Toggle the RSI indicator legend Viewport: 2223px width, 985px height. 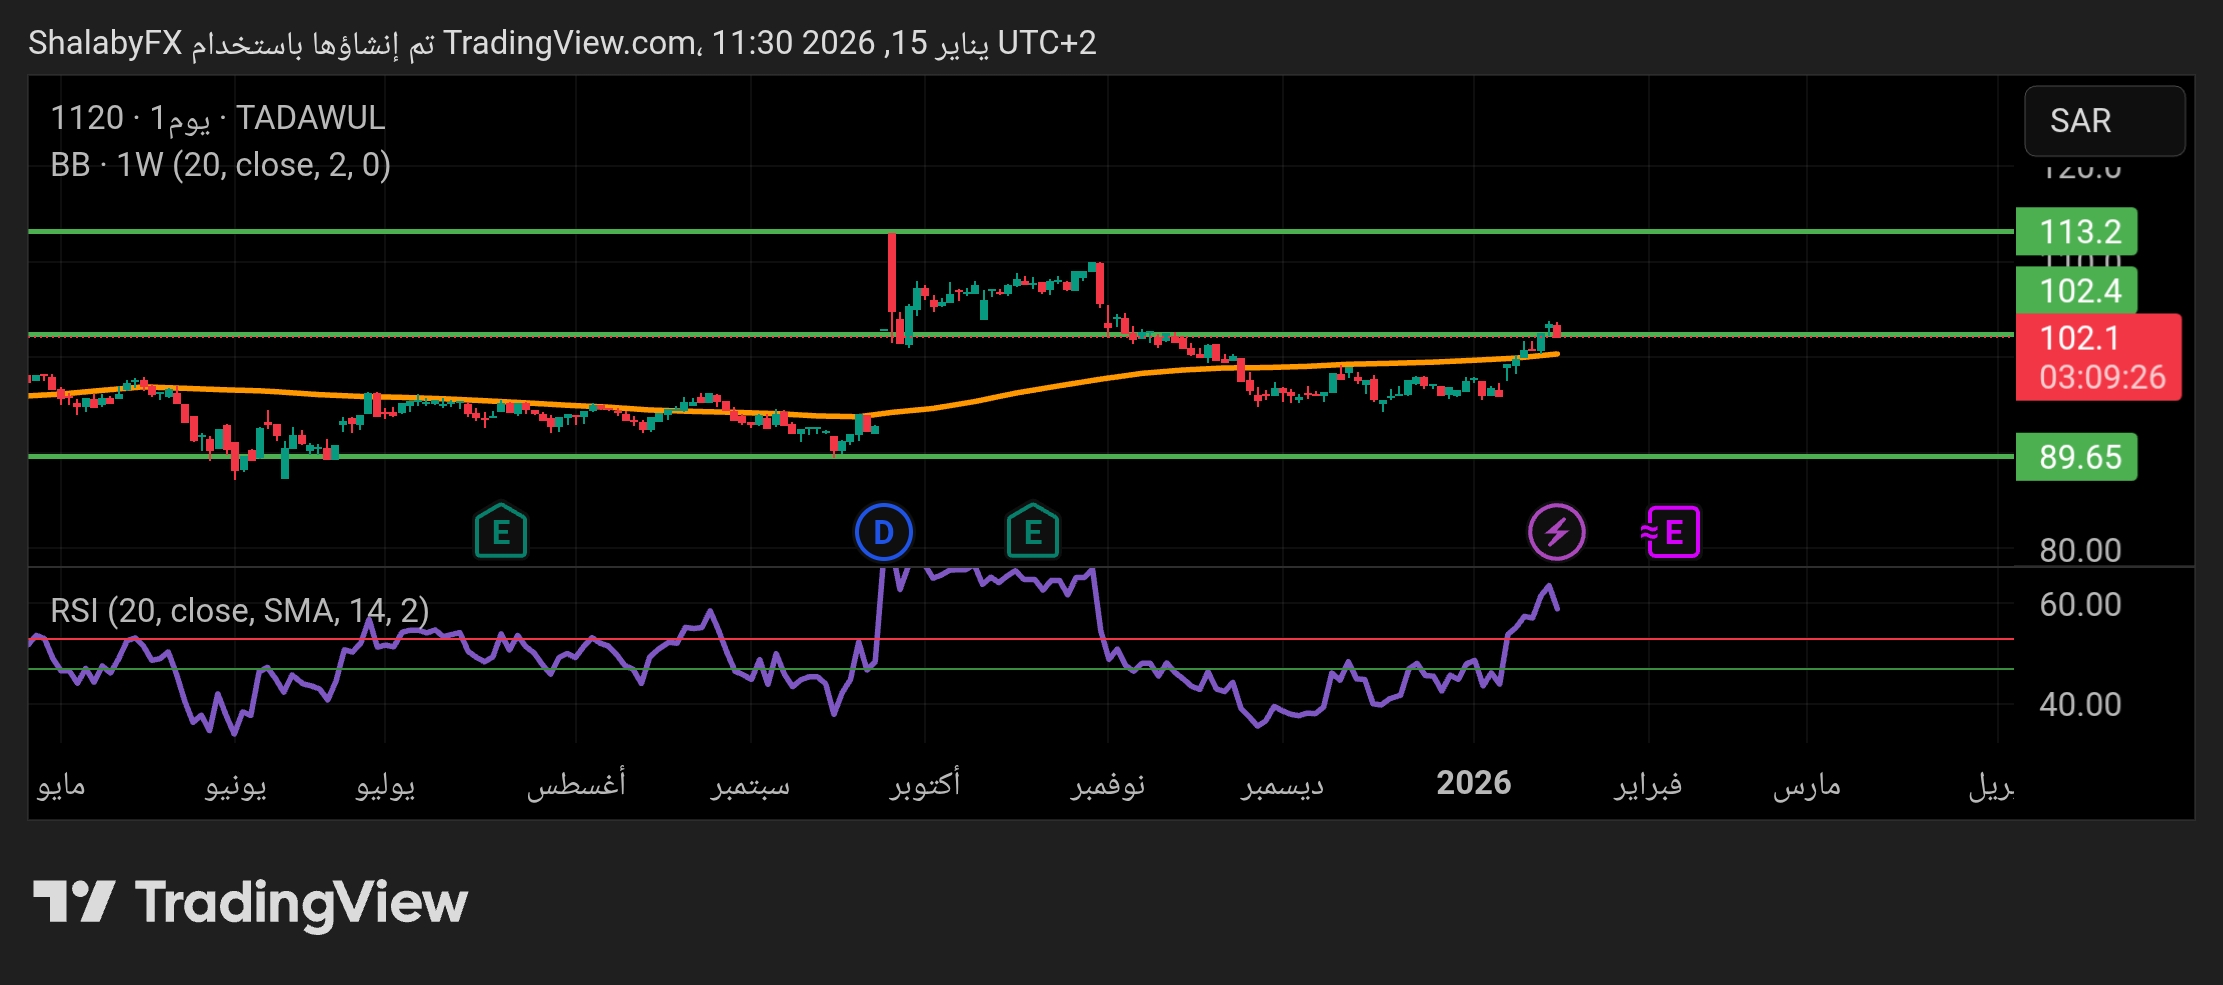coord(240,610)
